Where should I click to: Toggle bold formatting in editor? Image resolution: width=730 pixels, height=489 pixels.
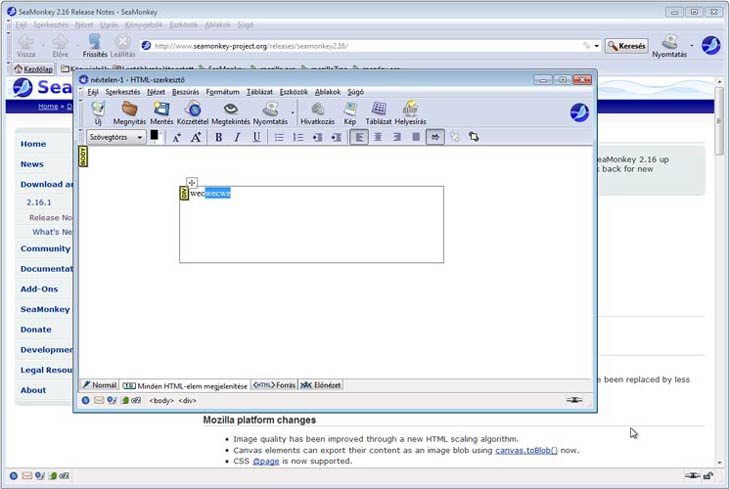pyautogui.click(x=218, y=137)
